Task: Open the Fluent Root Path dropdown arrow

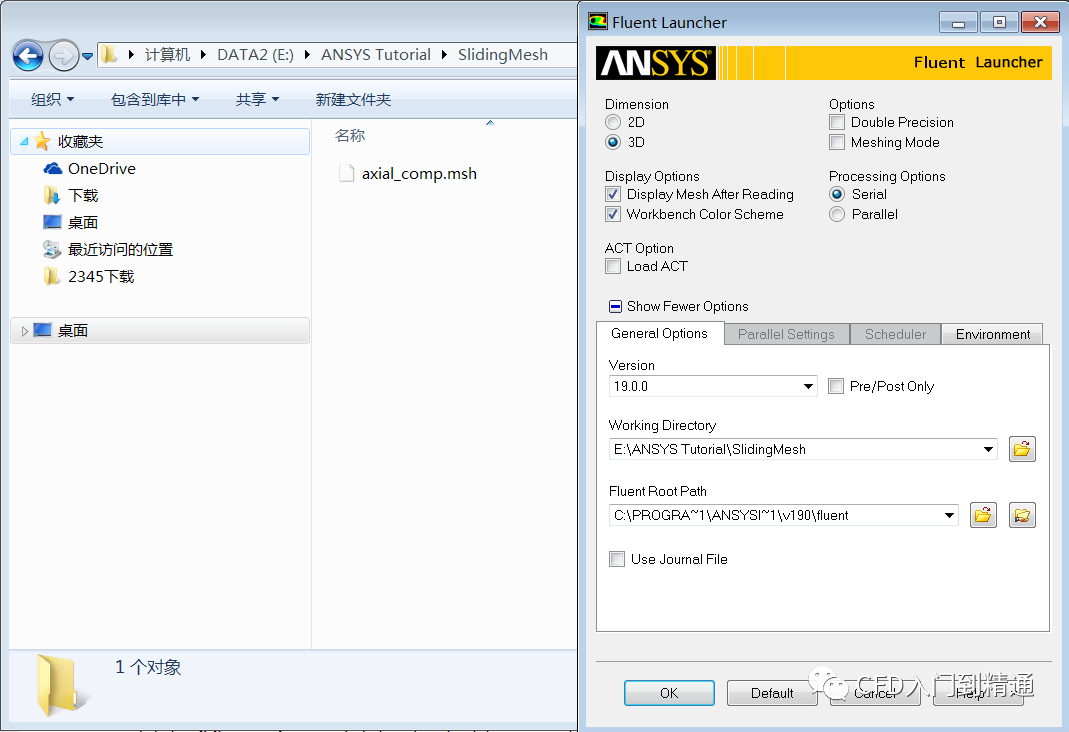Action: 949,515
